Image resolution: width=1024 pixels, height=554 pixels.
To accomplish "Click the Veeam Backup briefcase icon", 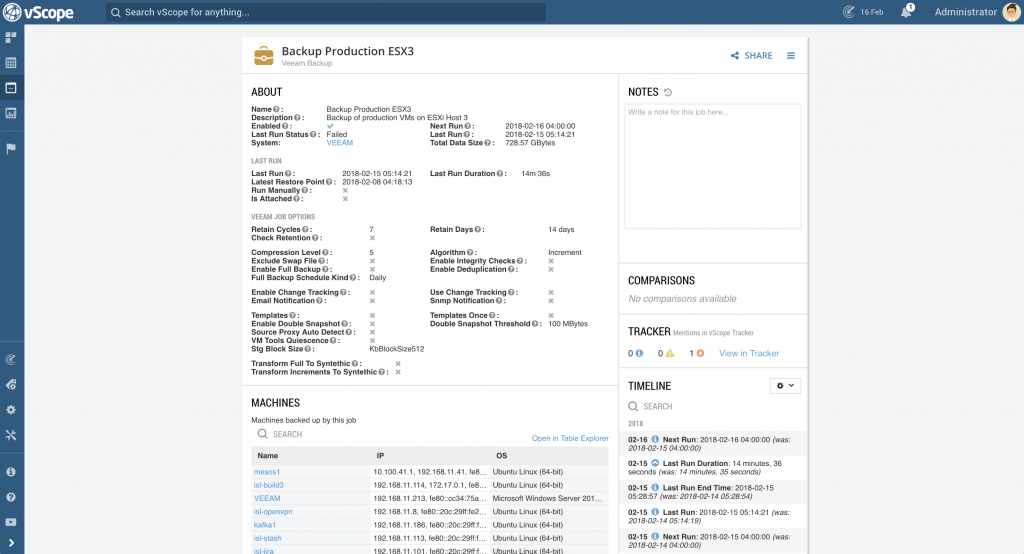I will 264,56.
